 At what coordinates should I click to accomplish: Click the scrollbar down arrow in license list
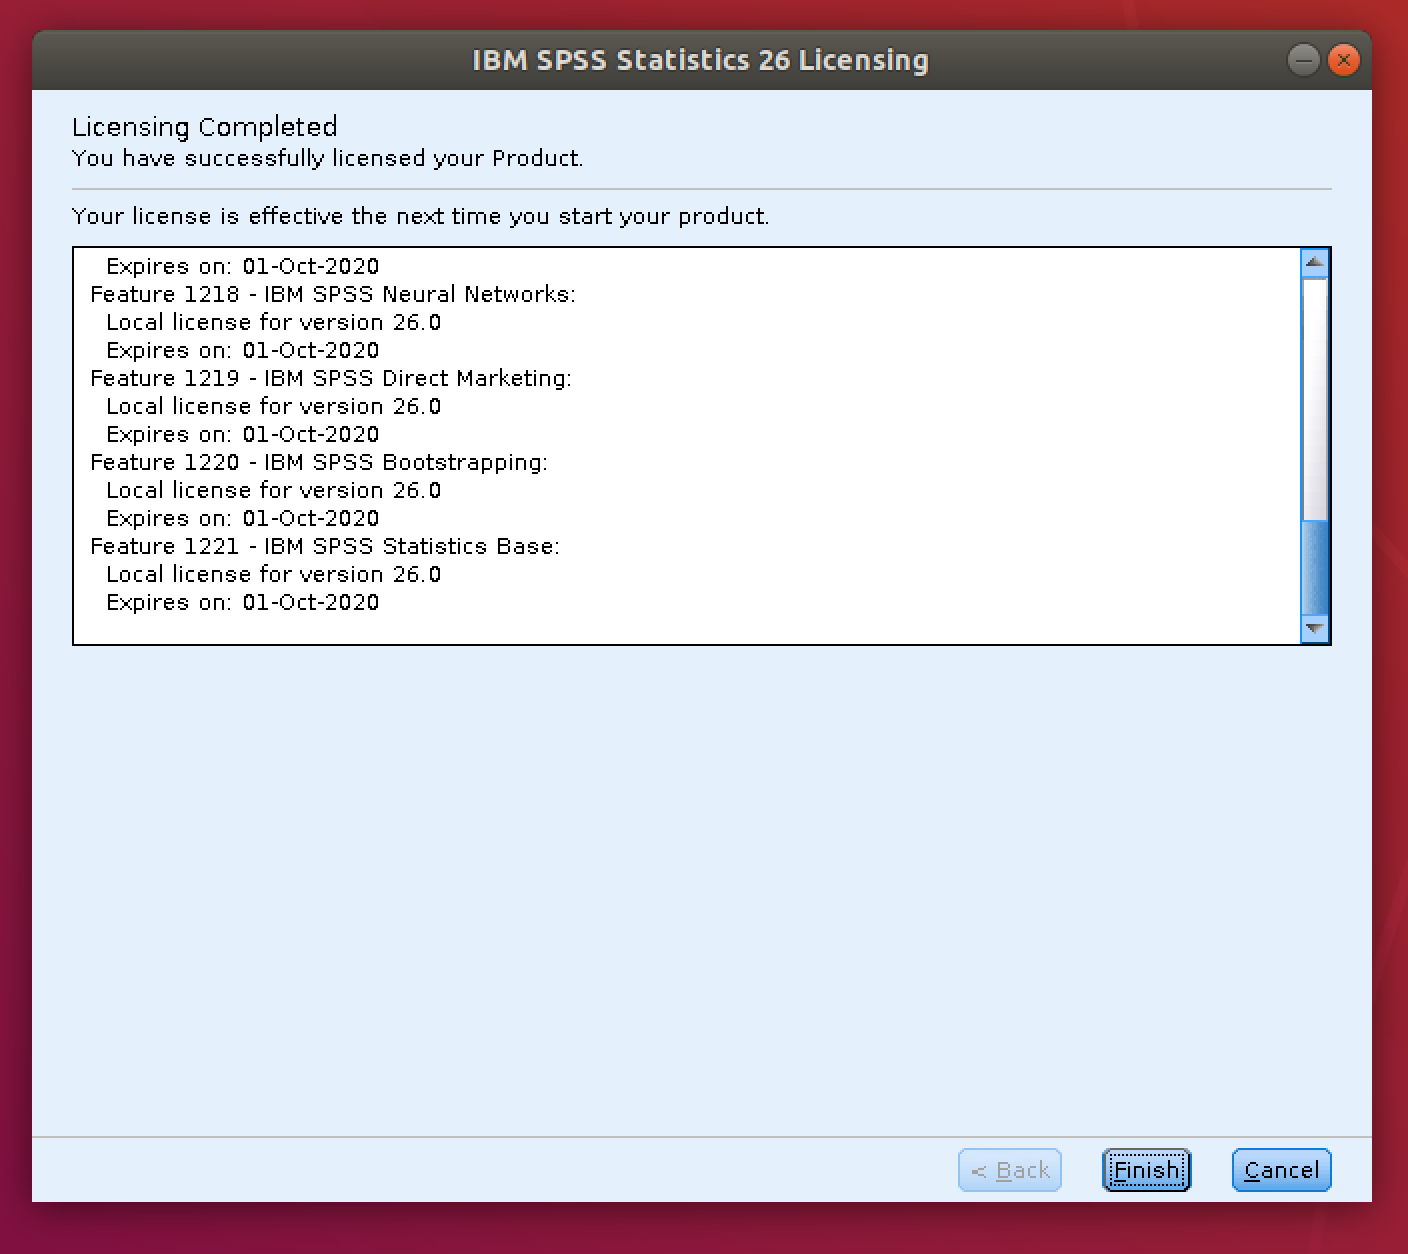(x=1315, y=629)
